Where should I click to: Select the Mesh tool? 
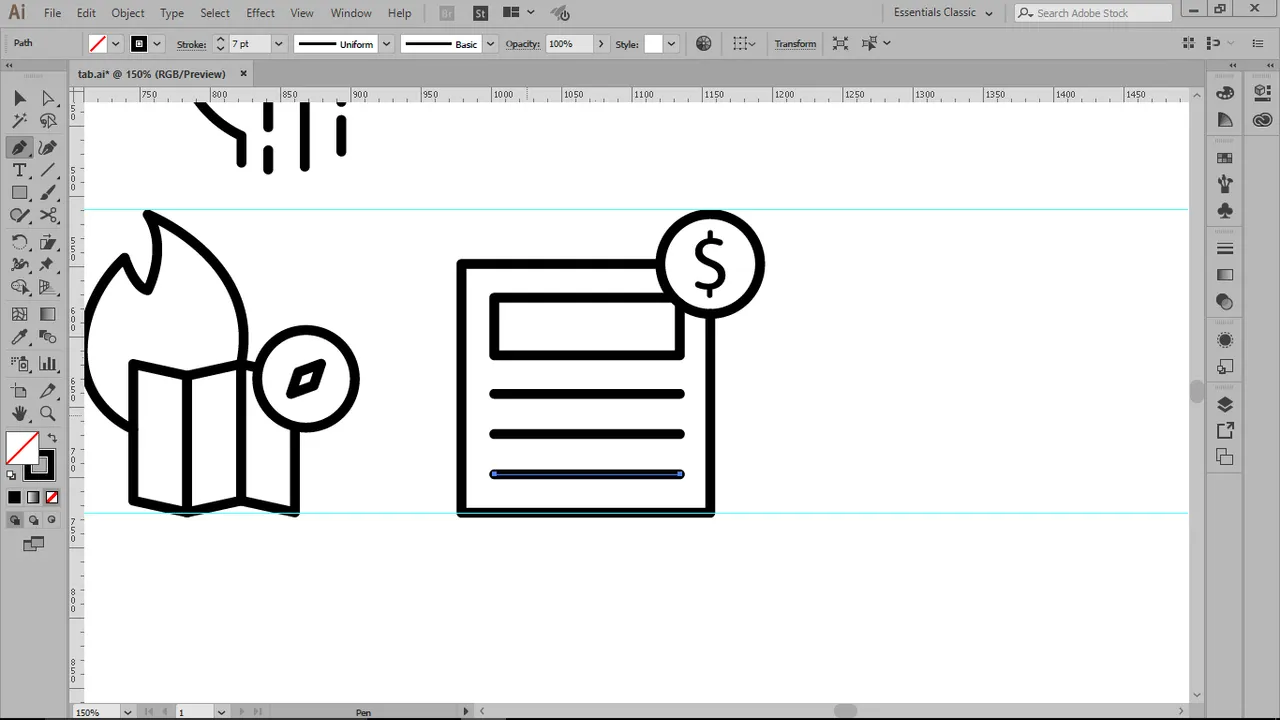[x=19, y=314]
